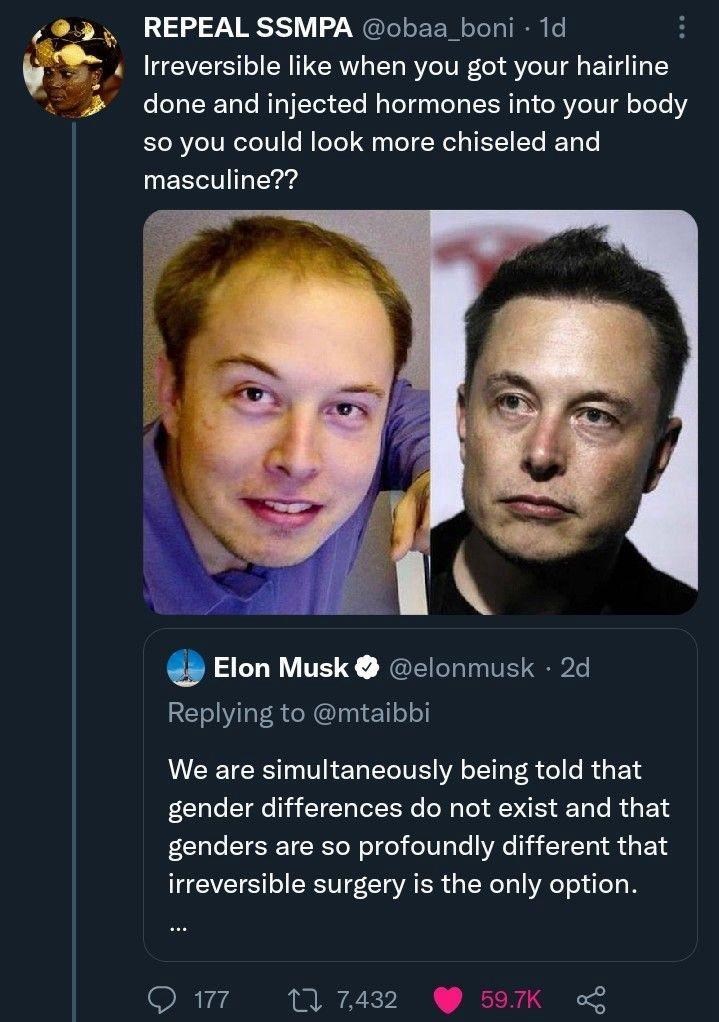Image resolution: width=719 pixels, height=1022 pixels.
Task: Click the @elonmusk handle in quoted tweet
Action: (461, 668)
